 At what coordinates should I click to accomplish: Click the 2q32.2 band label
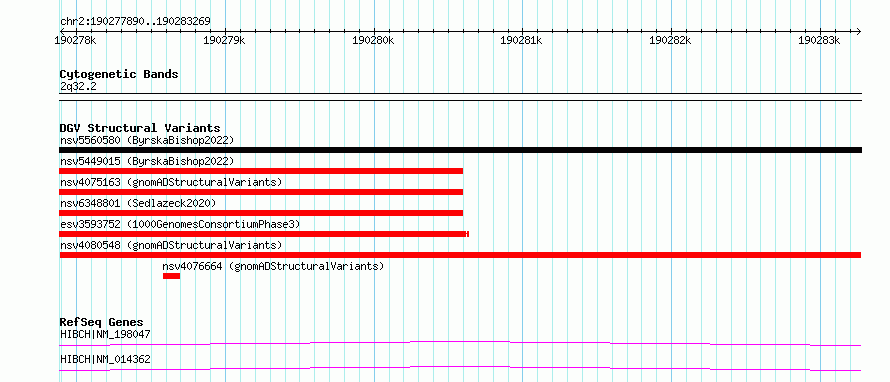[78, 86]
